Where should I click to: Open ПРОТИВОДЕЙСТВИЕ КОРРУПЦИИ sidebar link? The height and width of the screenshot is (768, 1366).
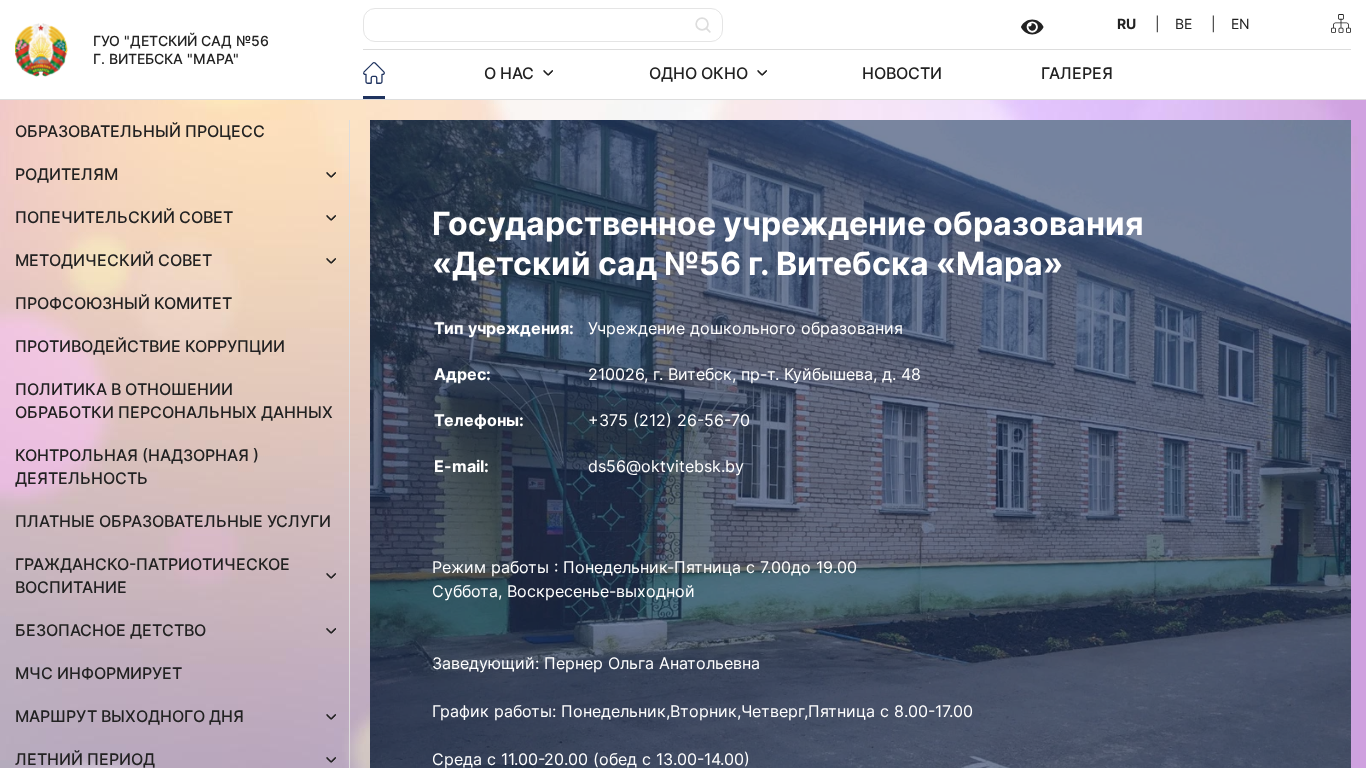(x=150, y=346)
